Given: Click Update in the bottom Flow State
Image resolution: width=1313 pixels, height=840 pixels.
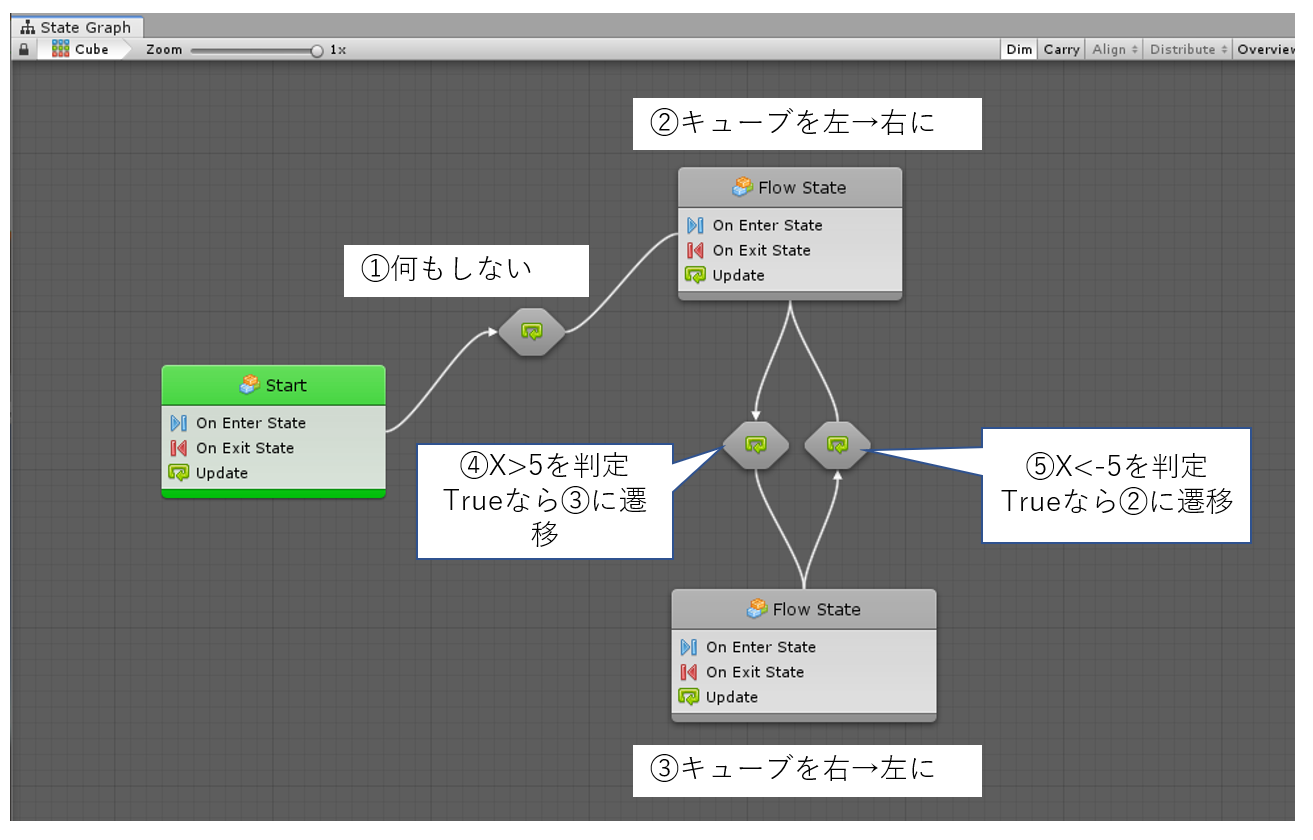Looking at the screenshot, I should click(731, 697).
